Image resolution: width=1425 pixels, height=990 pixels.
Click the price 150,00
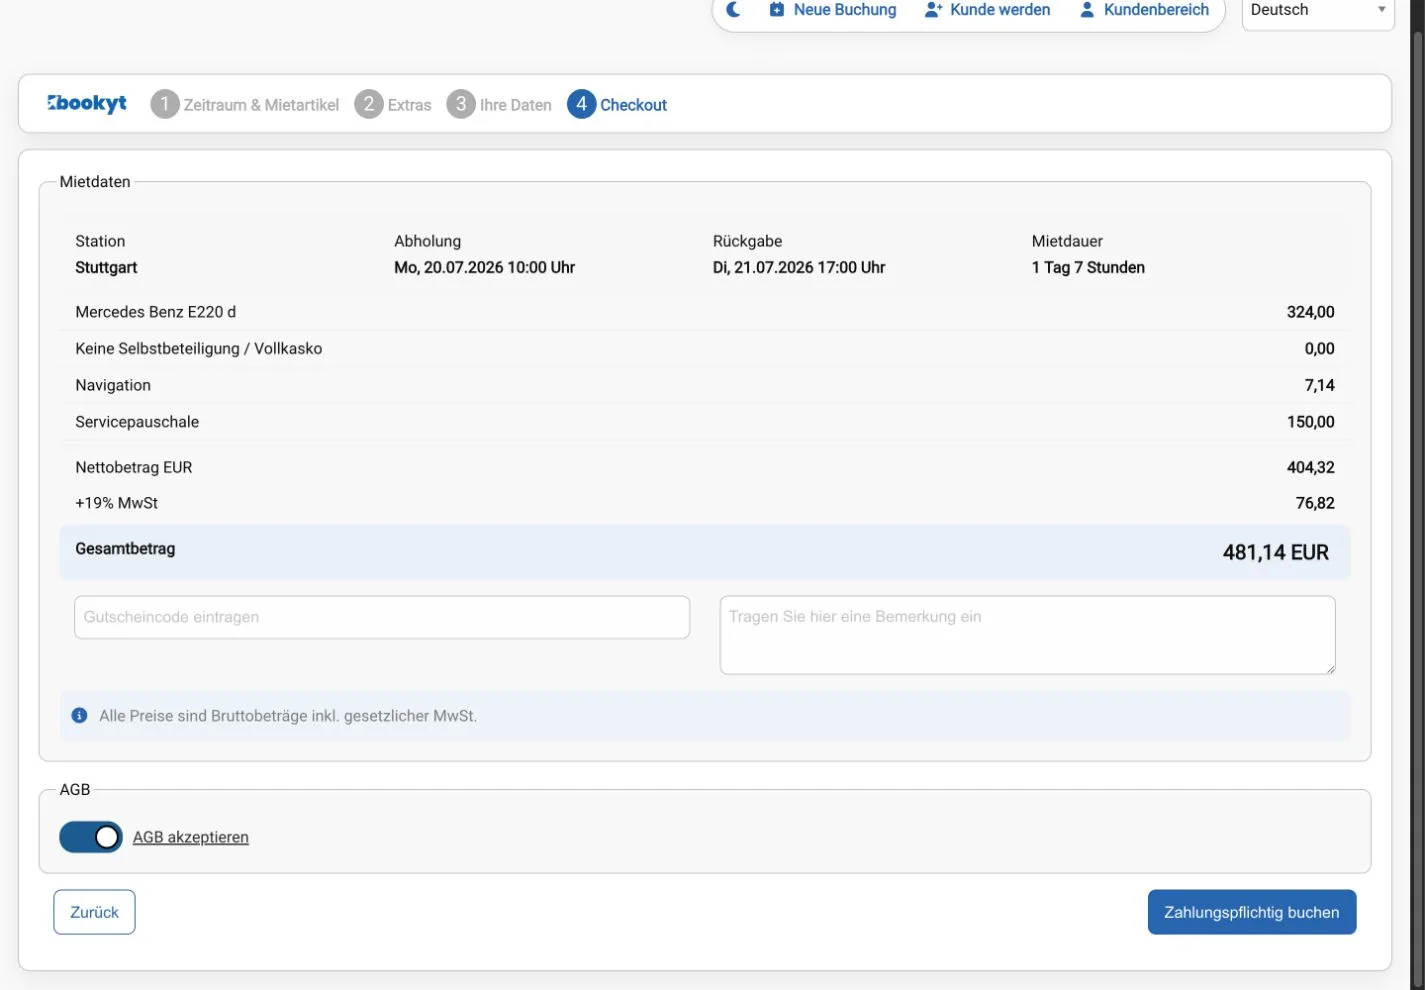pos(1311,422)
